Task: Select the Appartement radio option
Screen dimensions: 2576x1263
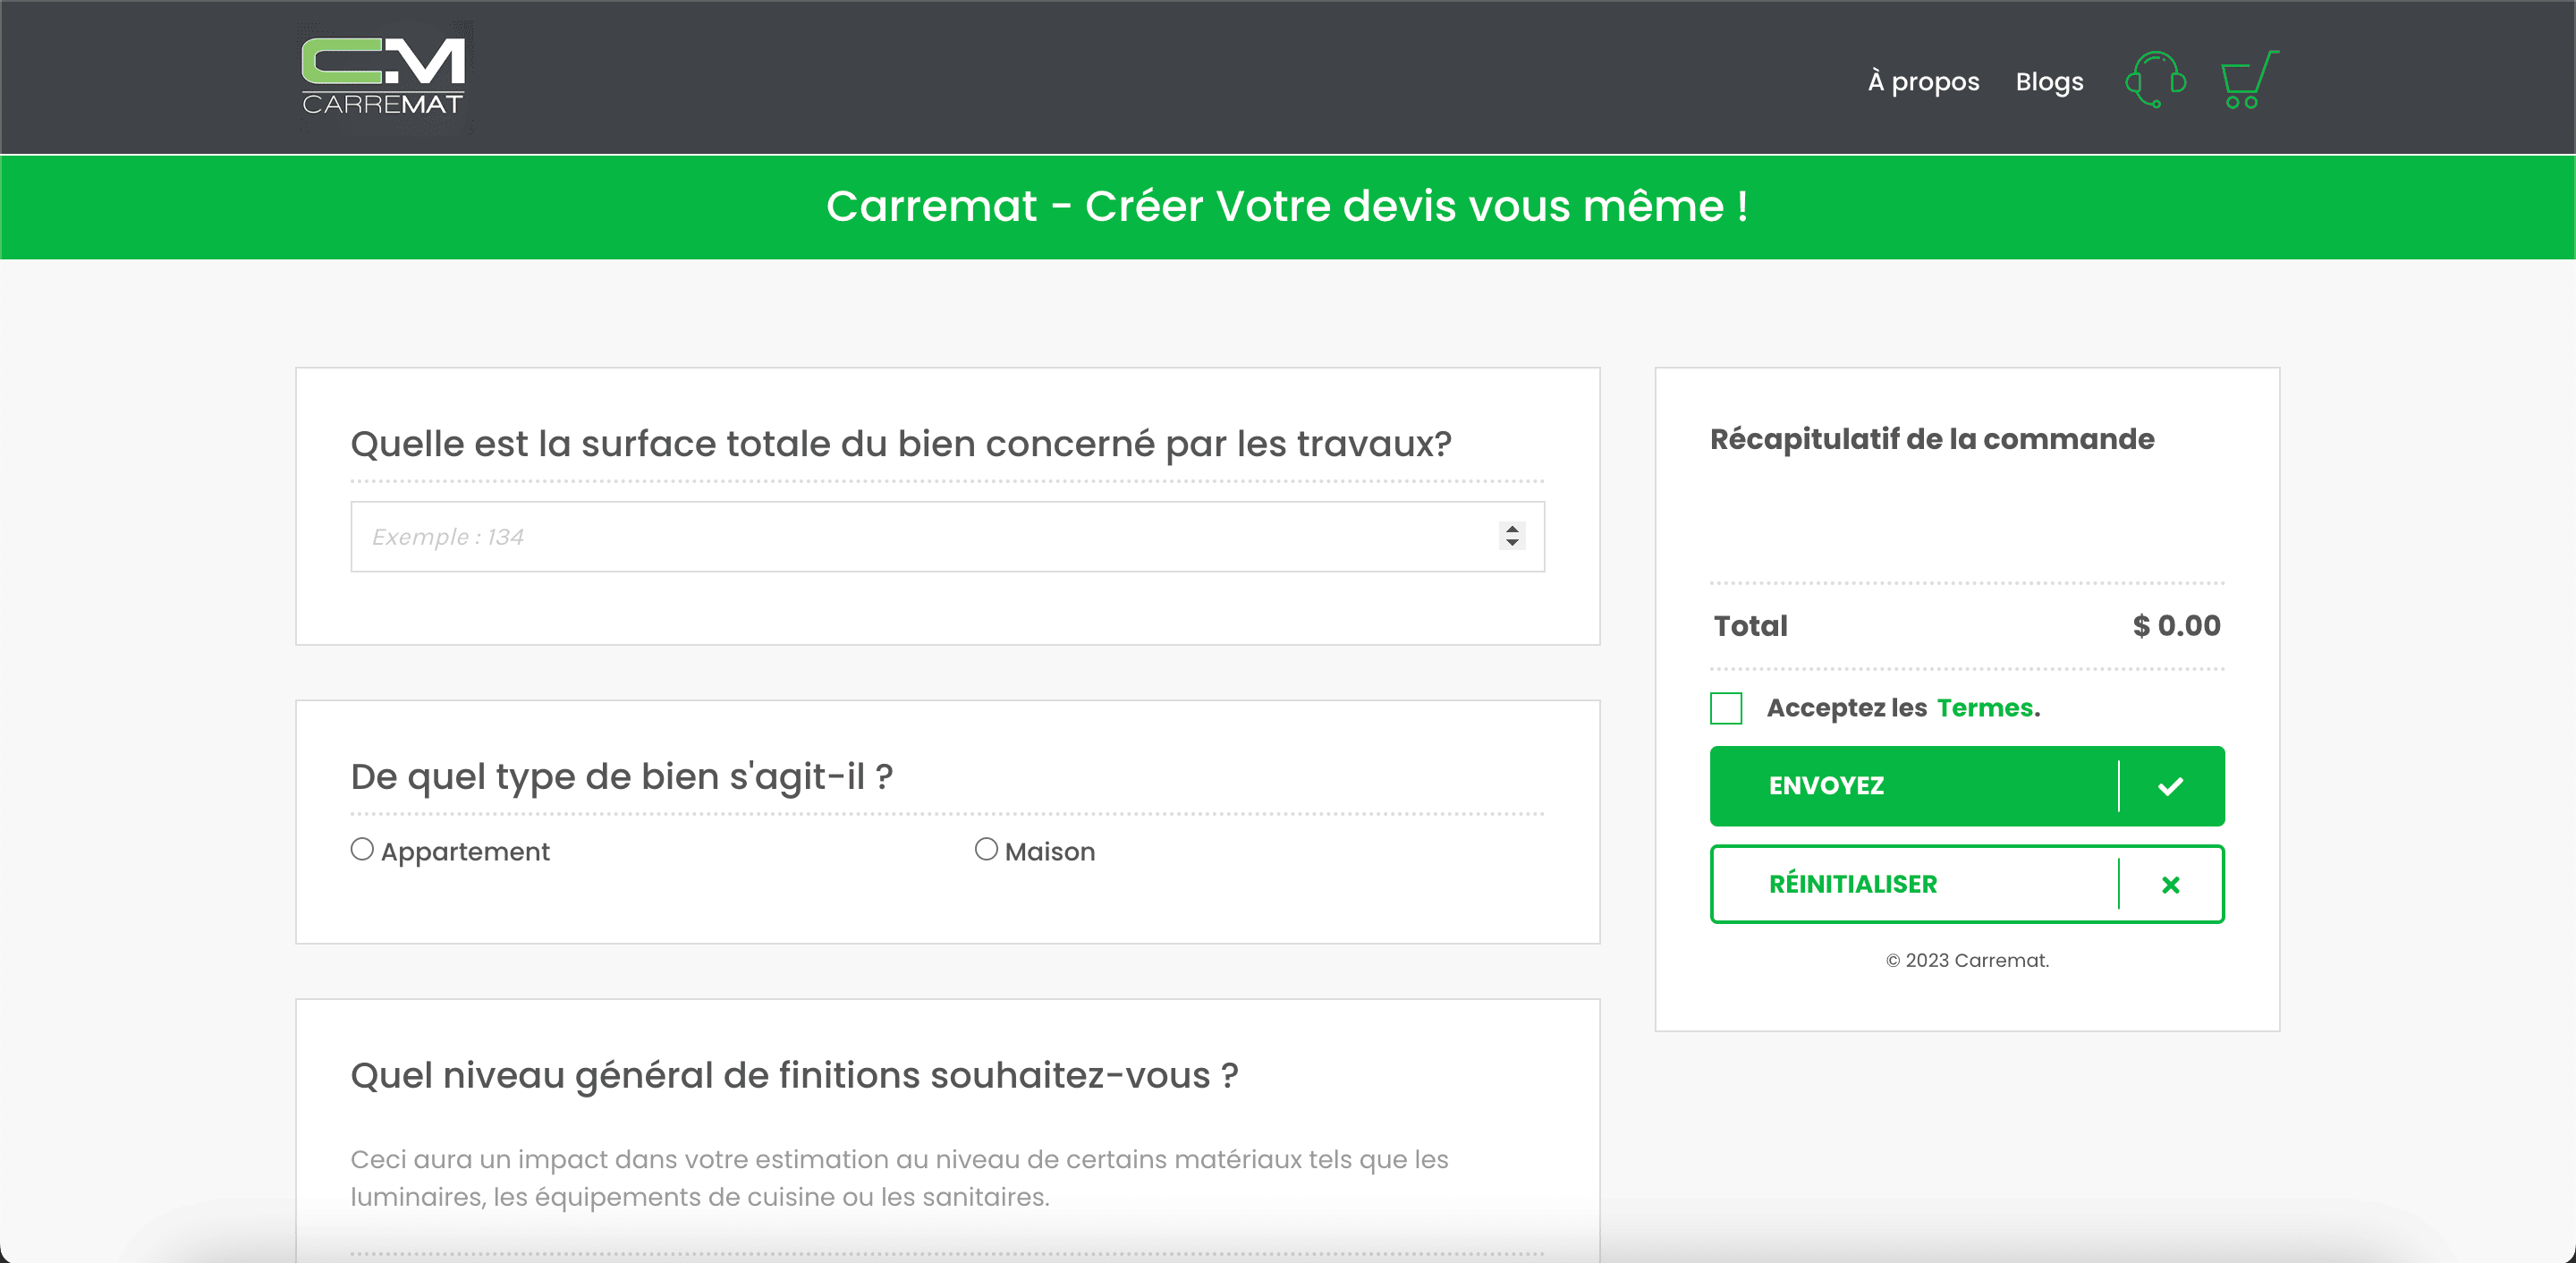Action: click(362, 849)
